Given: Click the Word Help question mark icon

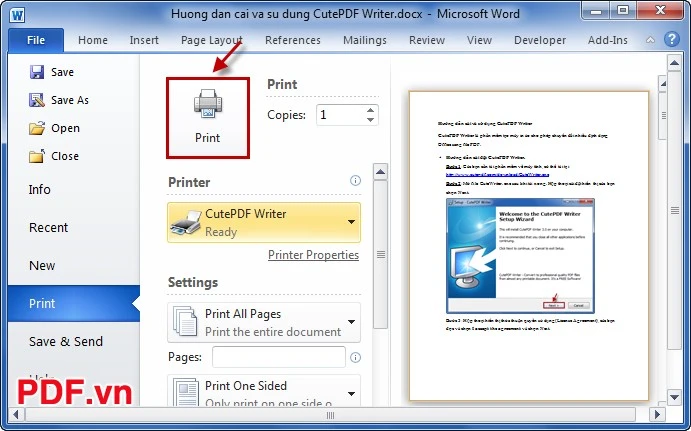Looking at the screenshot, I should tap(672, 40).
